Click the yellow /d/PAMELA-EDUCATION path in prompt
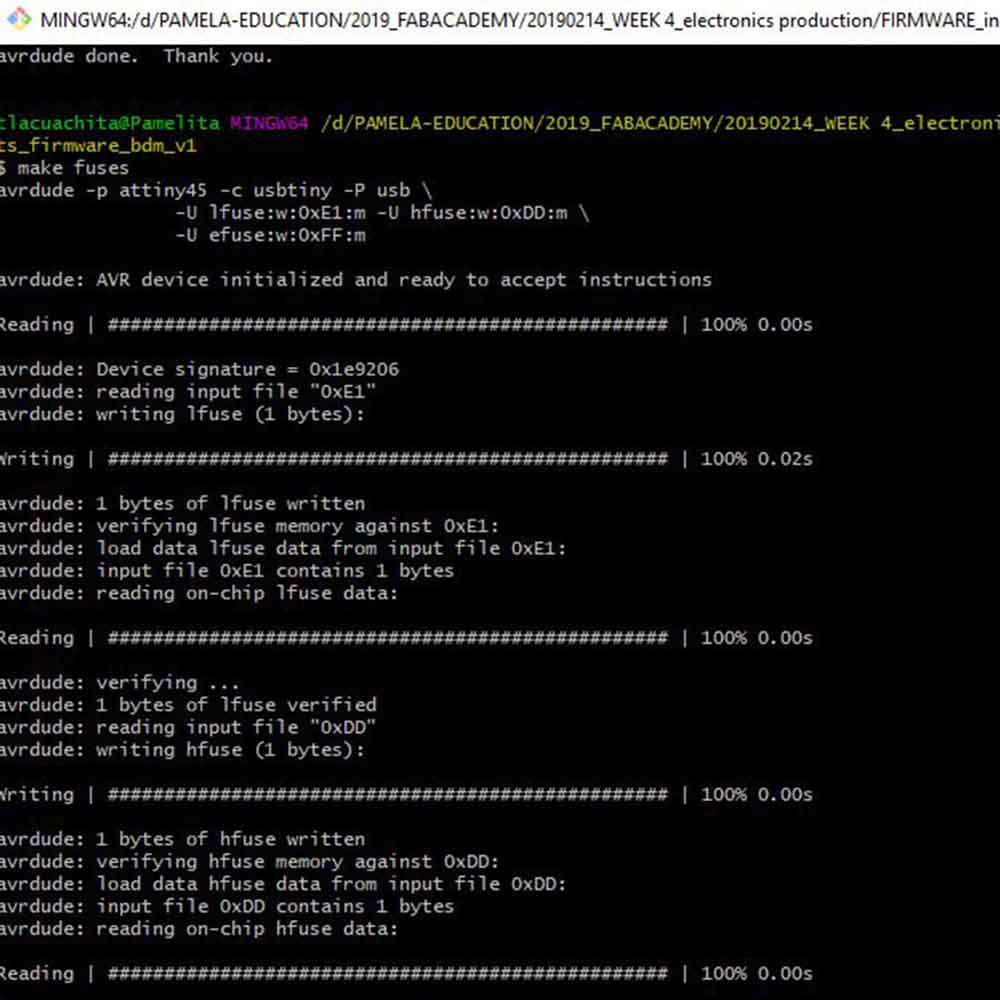This screenshot has height=1000, width=1000. coord(660,123)
